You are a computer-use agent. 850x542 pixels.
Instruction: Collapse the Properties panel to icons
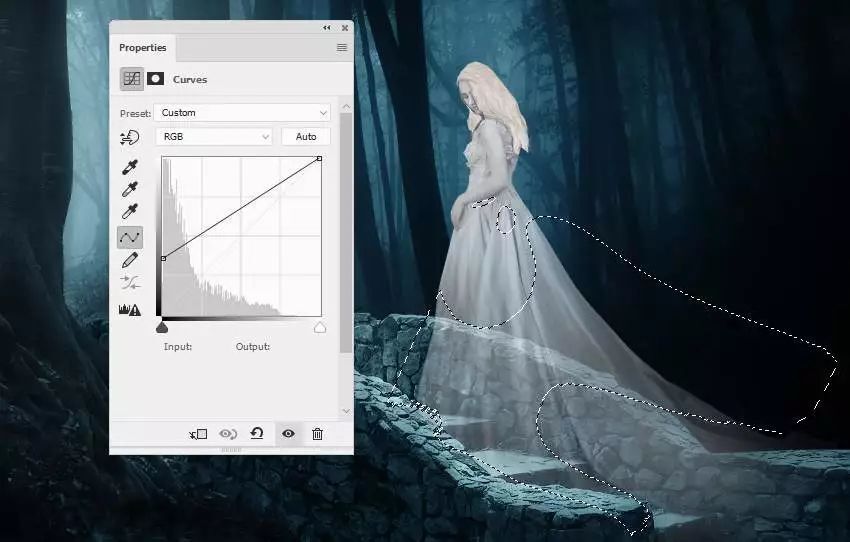[x=326, y=28]
